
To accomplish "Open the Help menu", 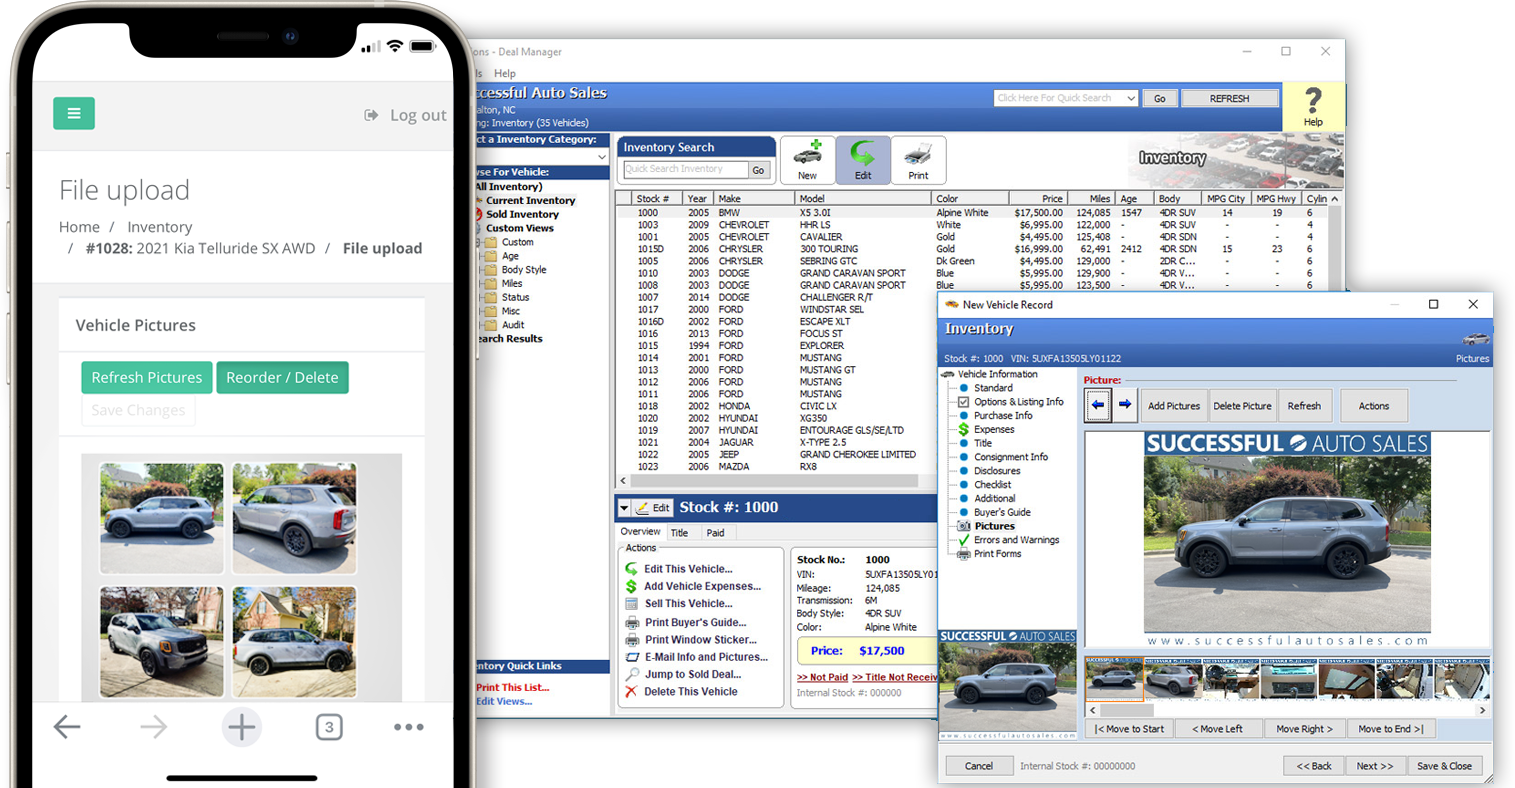I will pos(505,73).
